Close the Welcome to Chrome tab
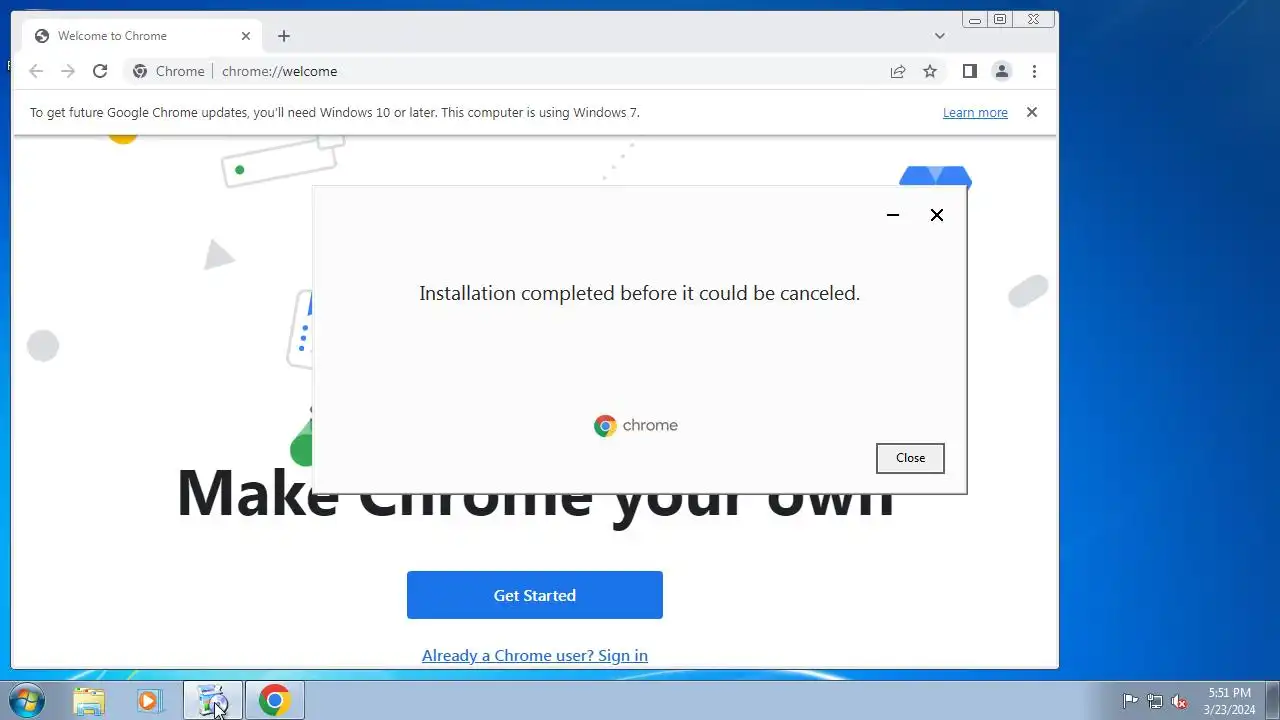This screenshot has height=720, width=1280. click(x=246, y=36)
